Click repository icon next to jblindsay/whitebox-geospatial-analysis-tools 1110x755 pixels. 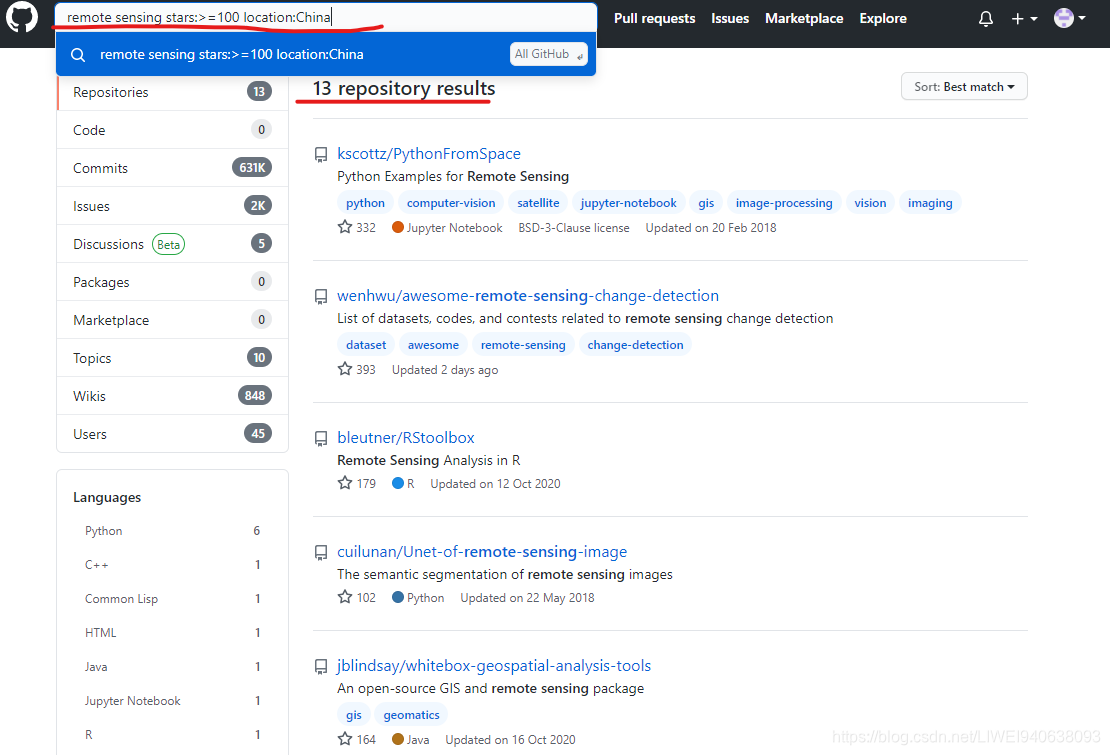[x=321, y=667]
